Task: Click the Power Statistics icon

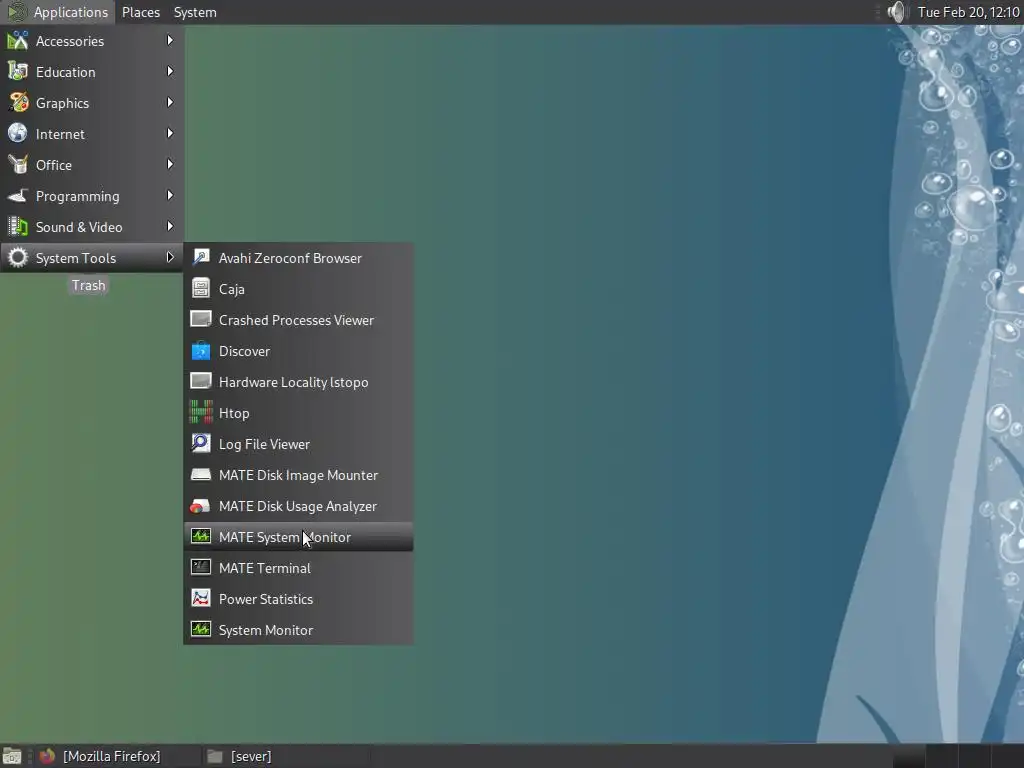Action: [201, 598]
